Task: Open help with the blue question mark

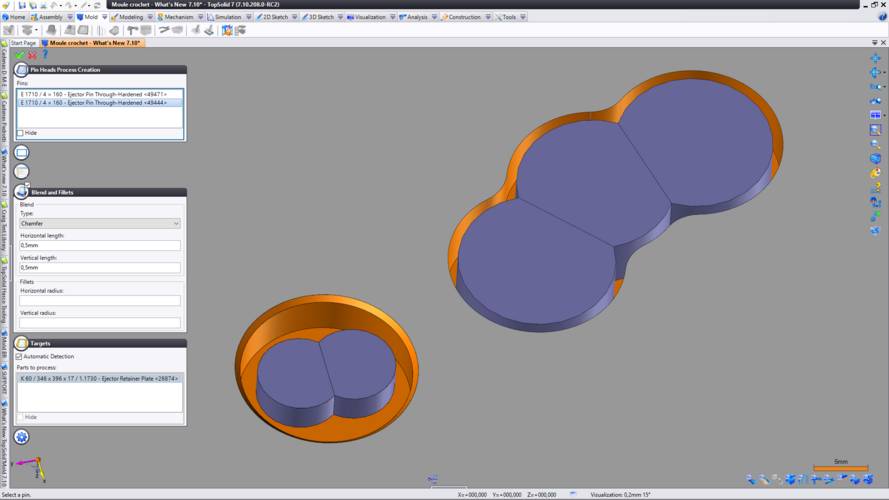Action: tap(44, 55)
